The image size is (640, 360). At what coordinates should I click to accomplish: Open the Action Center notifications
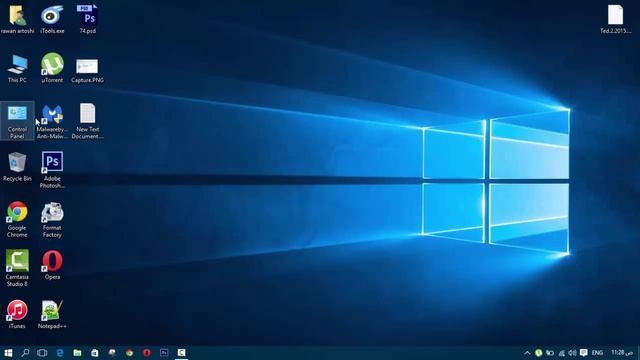[x=584, y=353]
